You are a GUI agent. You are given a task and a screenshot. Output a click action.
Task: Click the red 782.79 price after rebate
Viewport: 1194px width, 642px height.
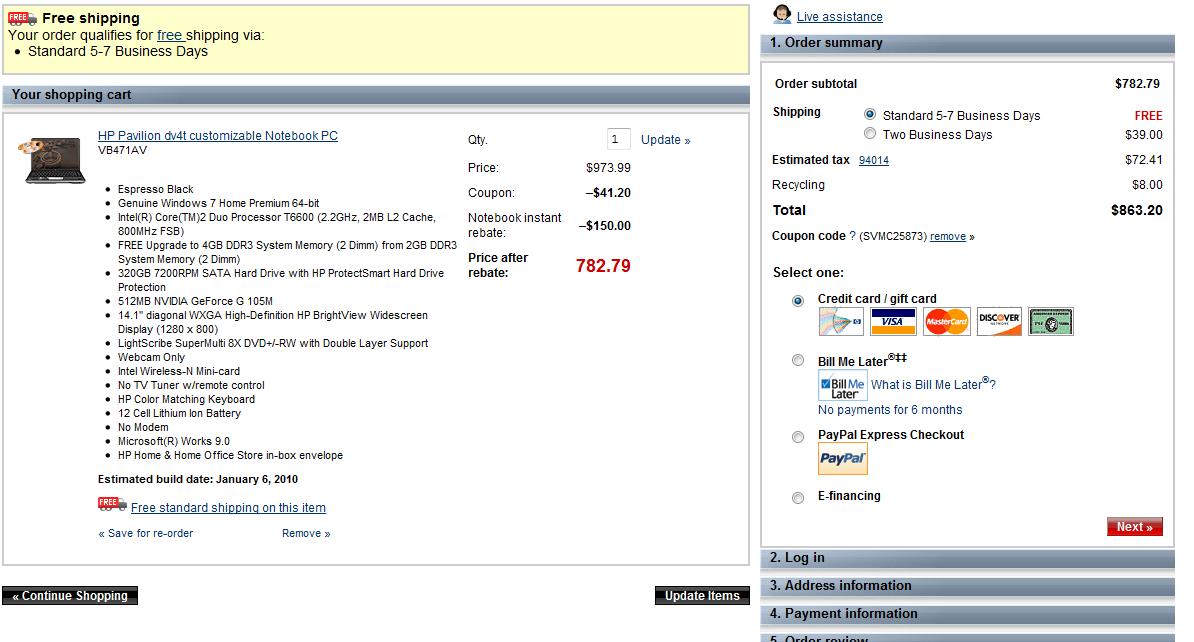point(603,266)
